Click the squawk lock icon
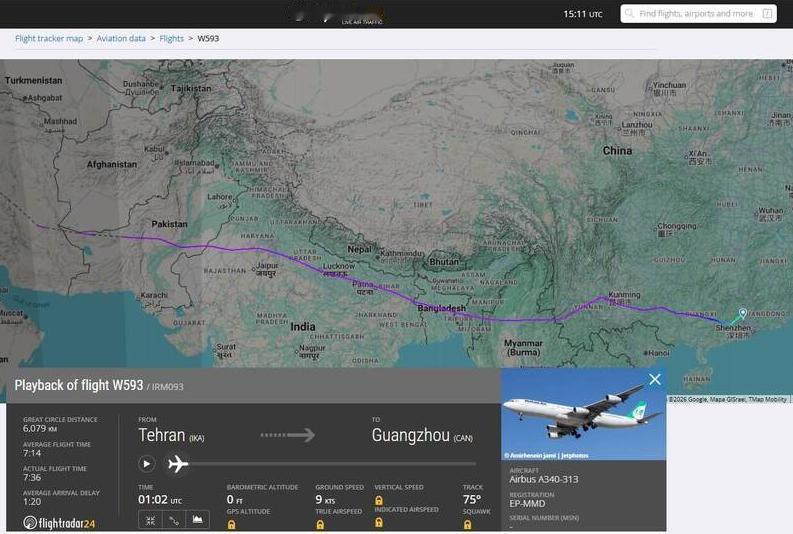Image resolution: width=793 pixels, height=534 pixels. (467, 525)
